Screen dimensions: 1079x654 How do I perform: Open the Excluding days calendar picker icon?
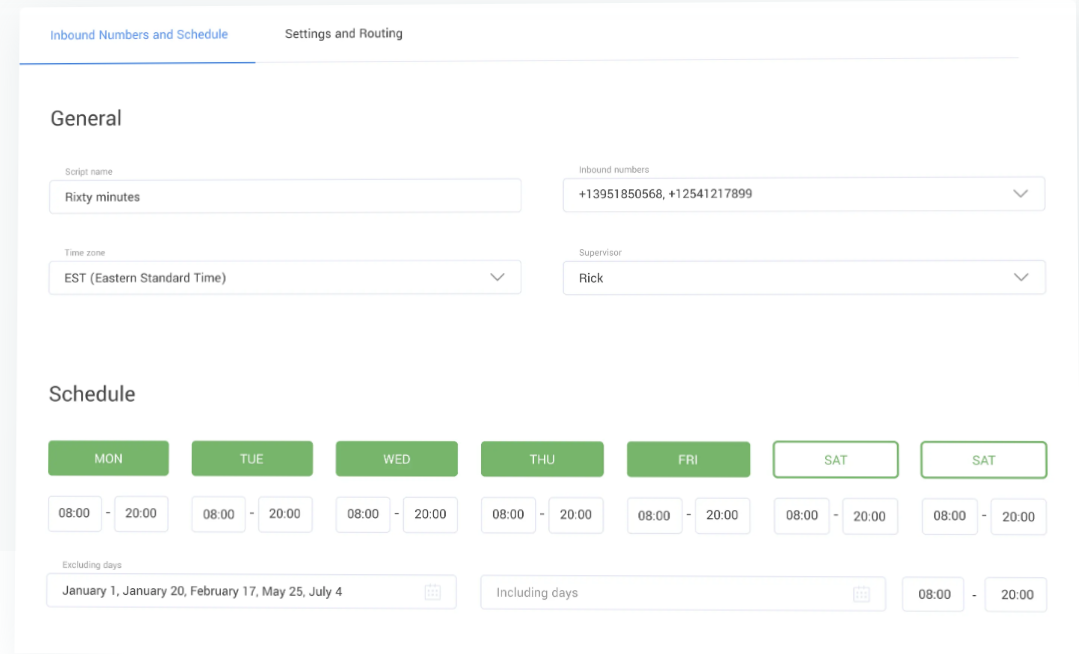(x=433, y=592)
